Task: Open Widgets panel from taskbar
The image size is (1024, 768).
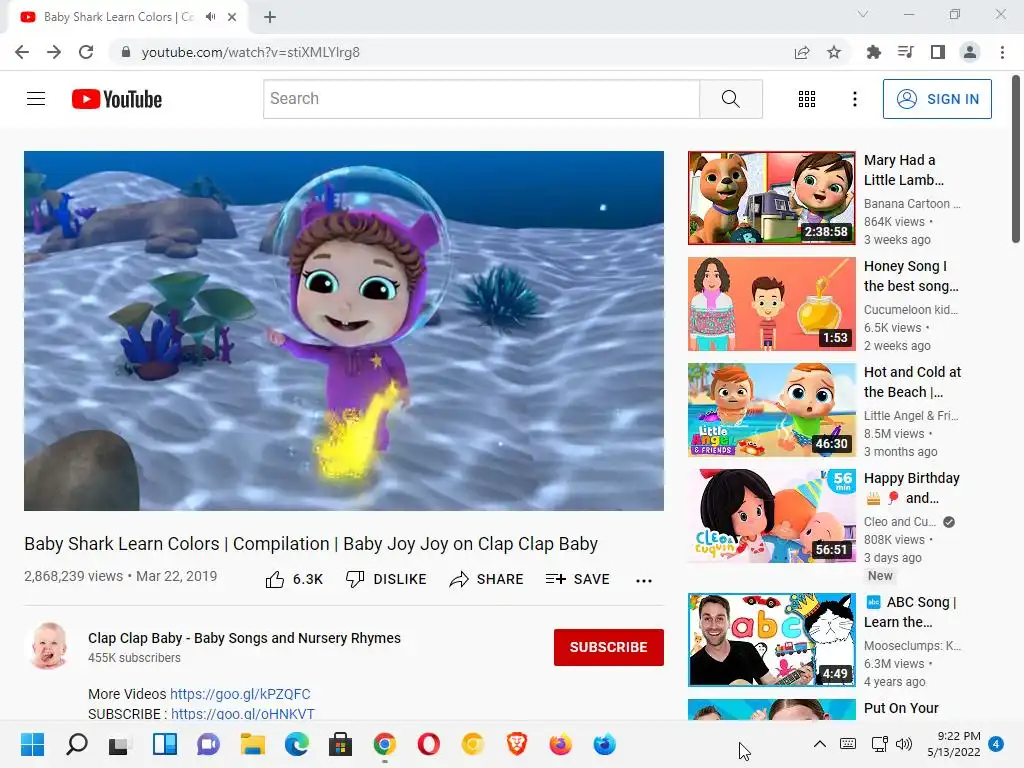Action: click(165, 744)
